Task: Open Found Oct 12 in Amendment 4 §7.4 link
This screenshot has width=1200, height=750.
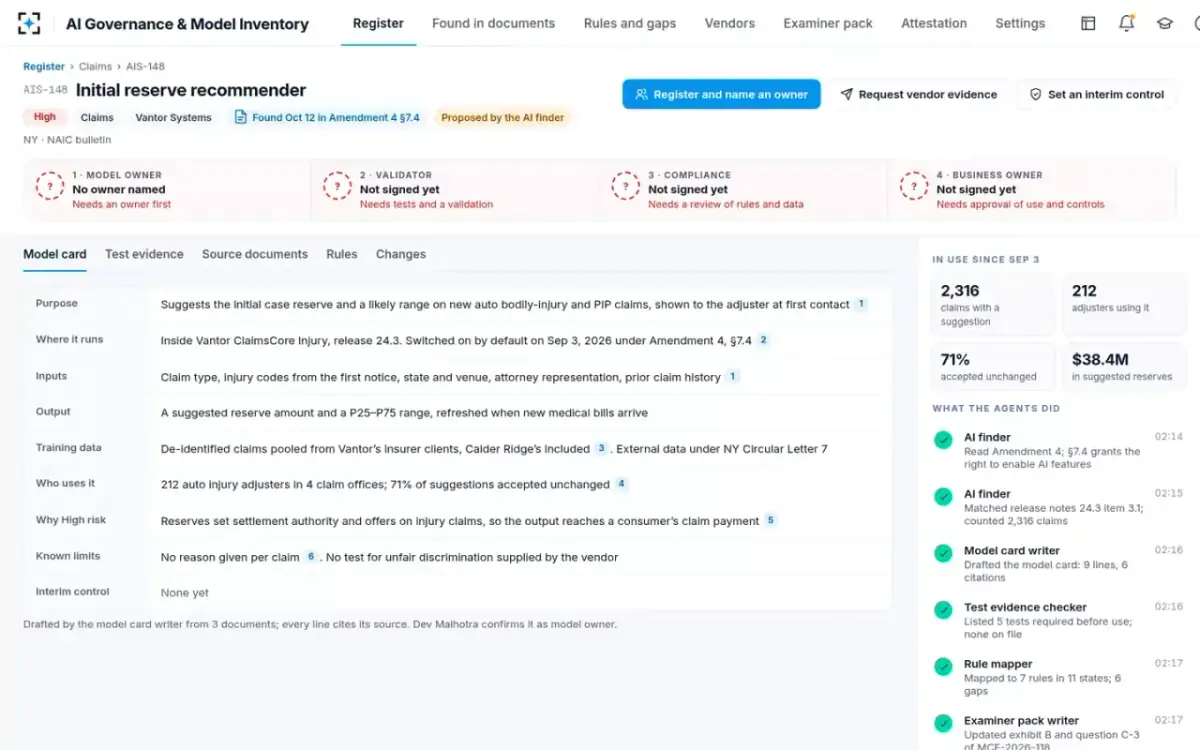Action: 326,117
